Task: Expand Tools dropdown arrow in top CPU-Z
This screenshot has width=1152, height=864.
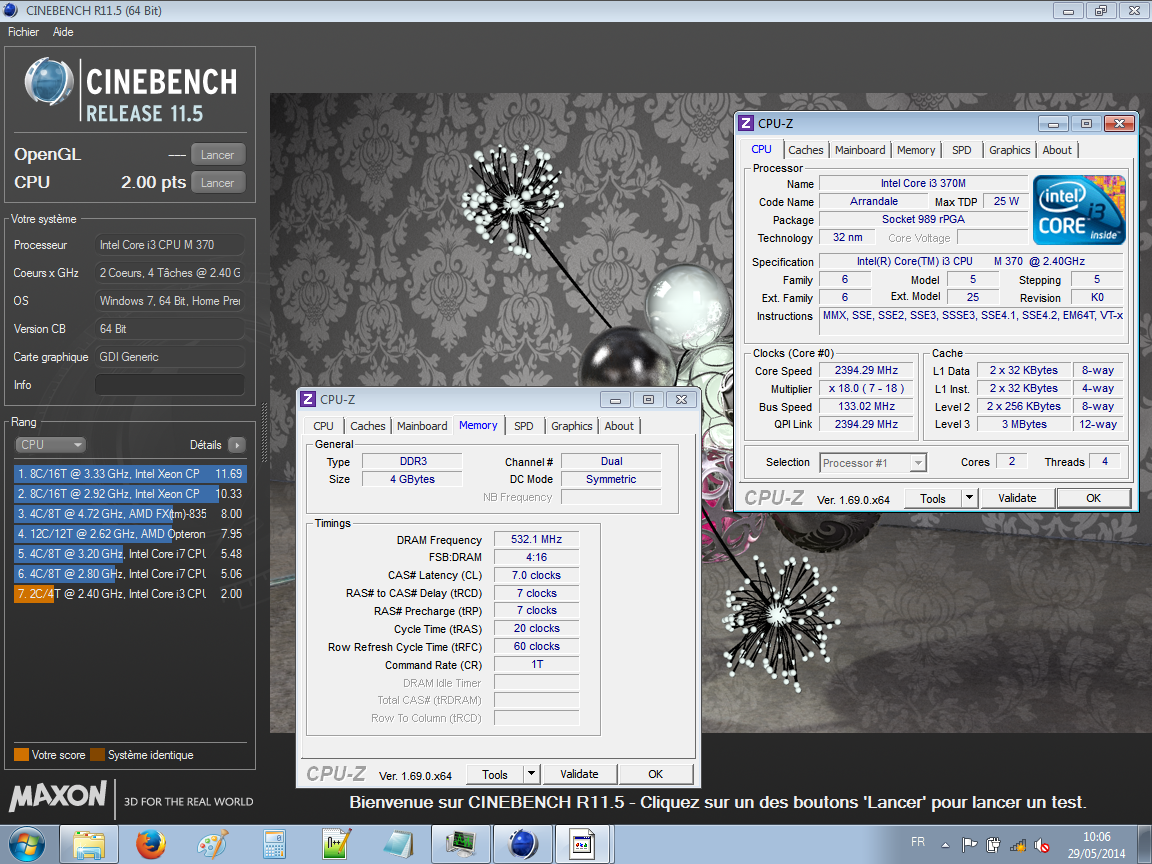Action: coord(970,499)
